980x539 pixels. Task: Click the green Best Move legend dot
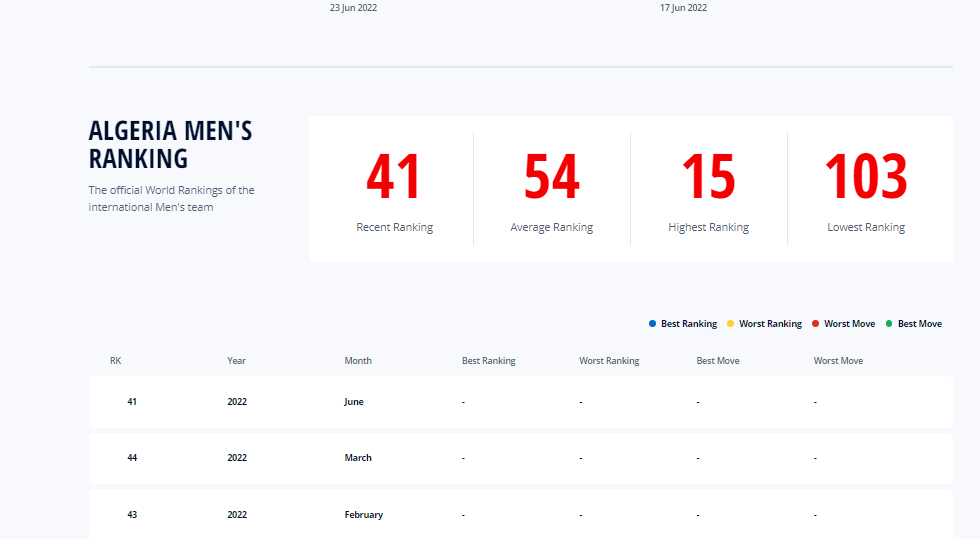coord(889,324)
